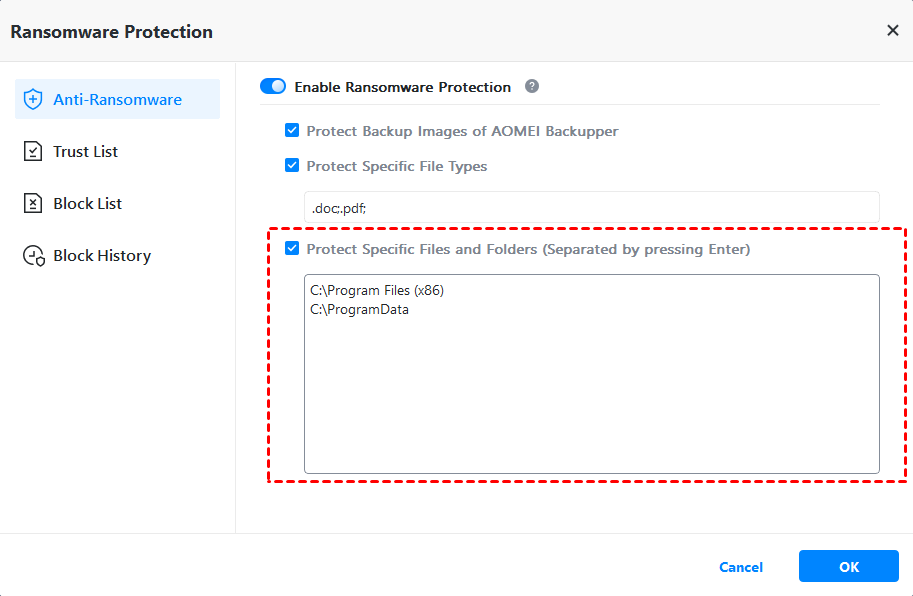Uncheck Protect Specific File Types

[292, 166]
